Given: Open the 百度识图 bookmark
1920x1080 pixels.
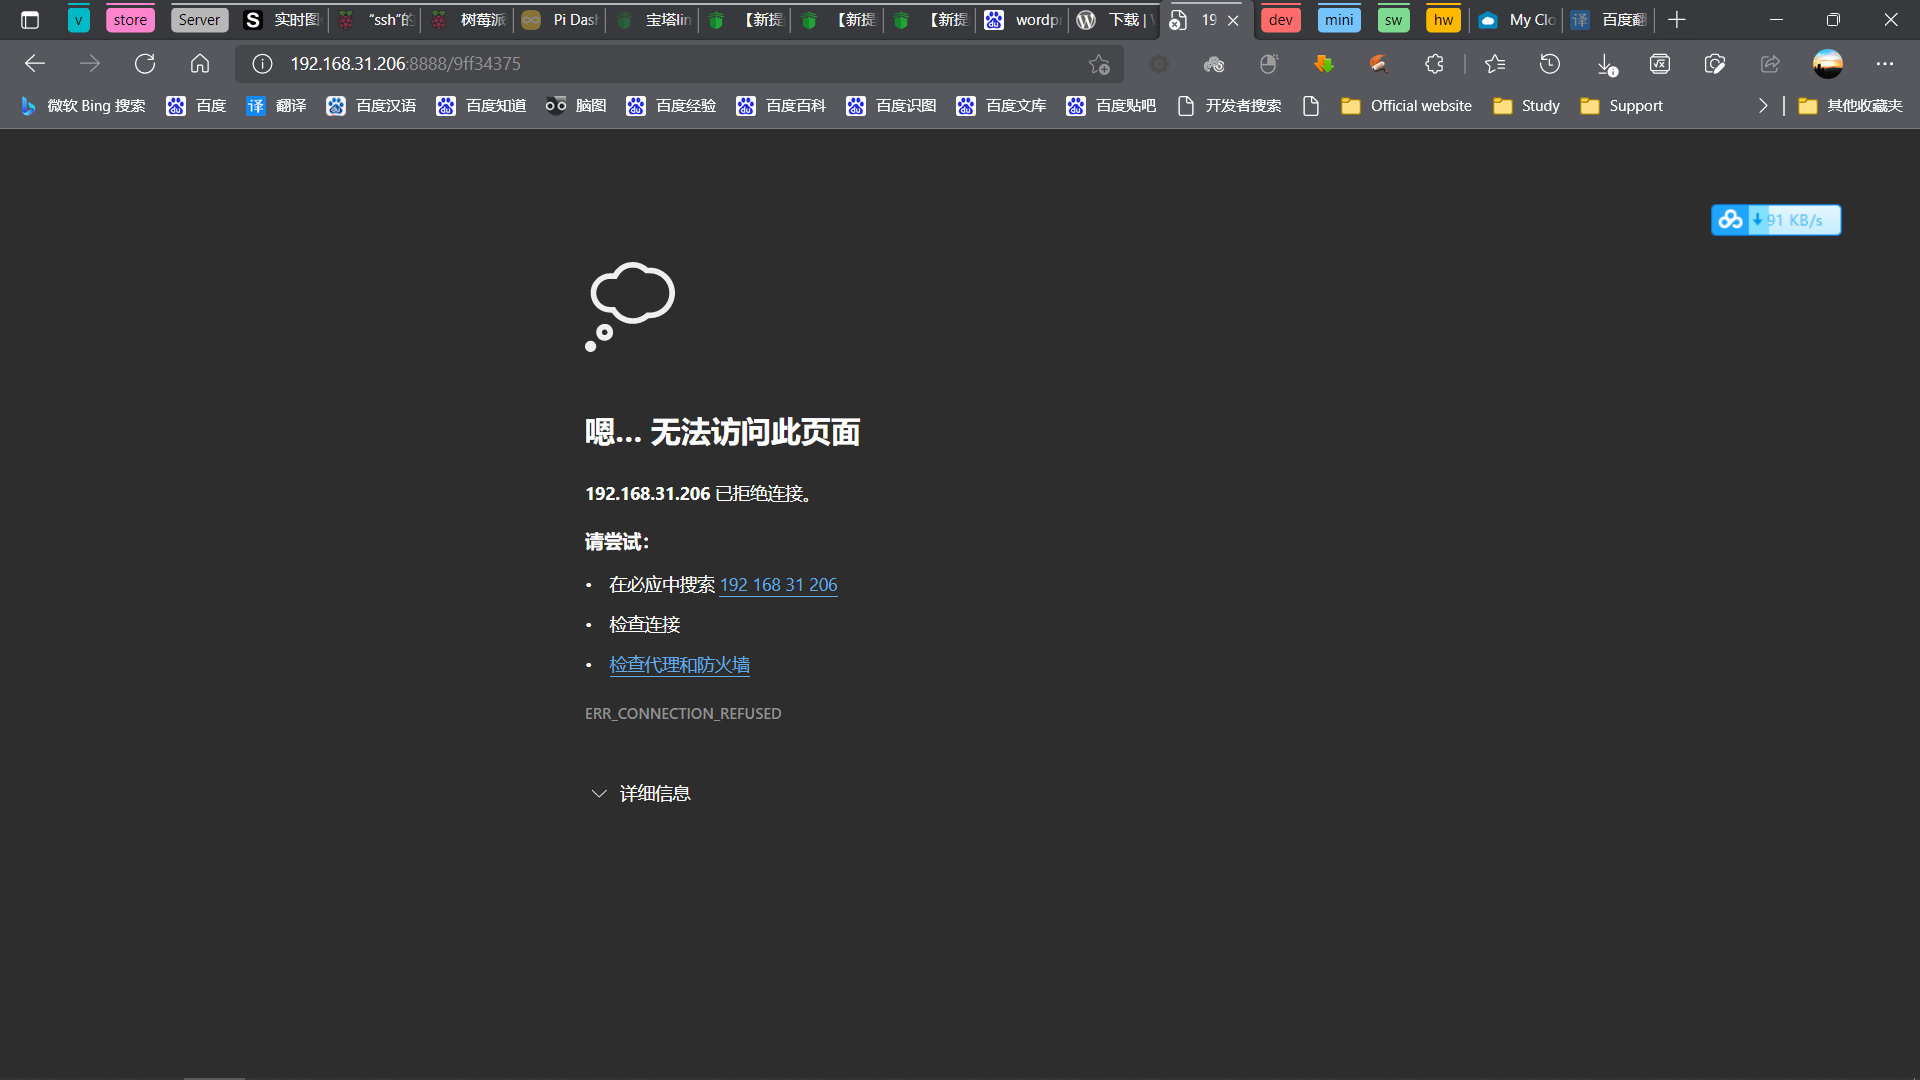Looking at the screenshot, I should pos(891,106).
